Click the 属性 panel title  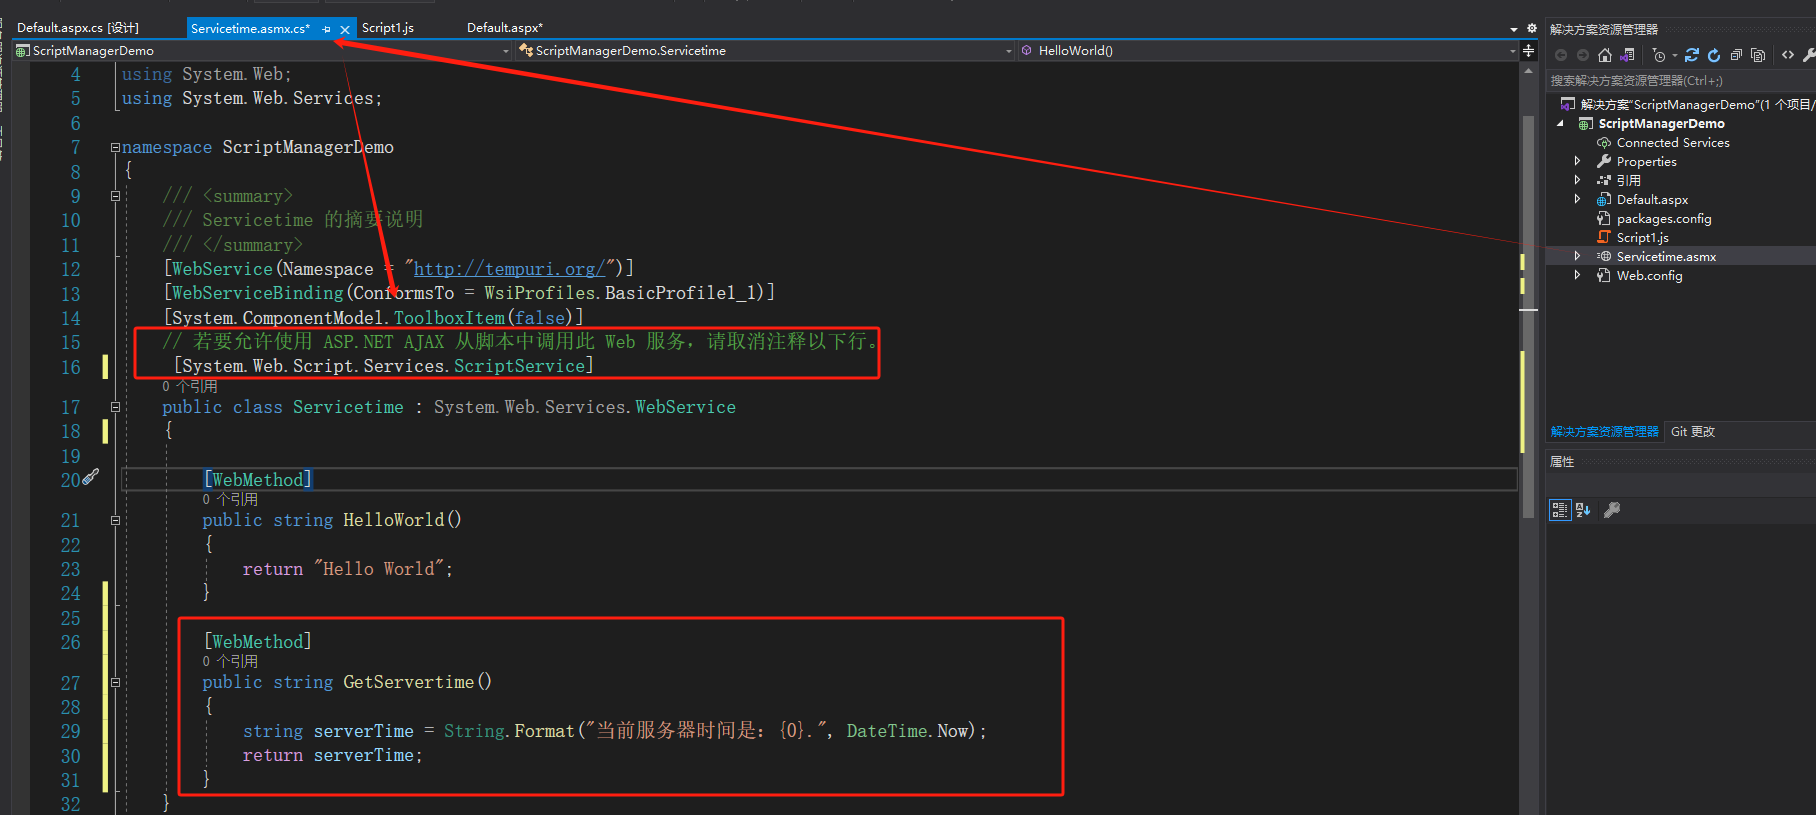point(1562,462)
